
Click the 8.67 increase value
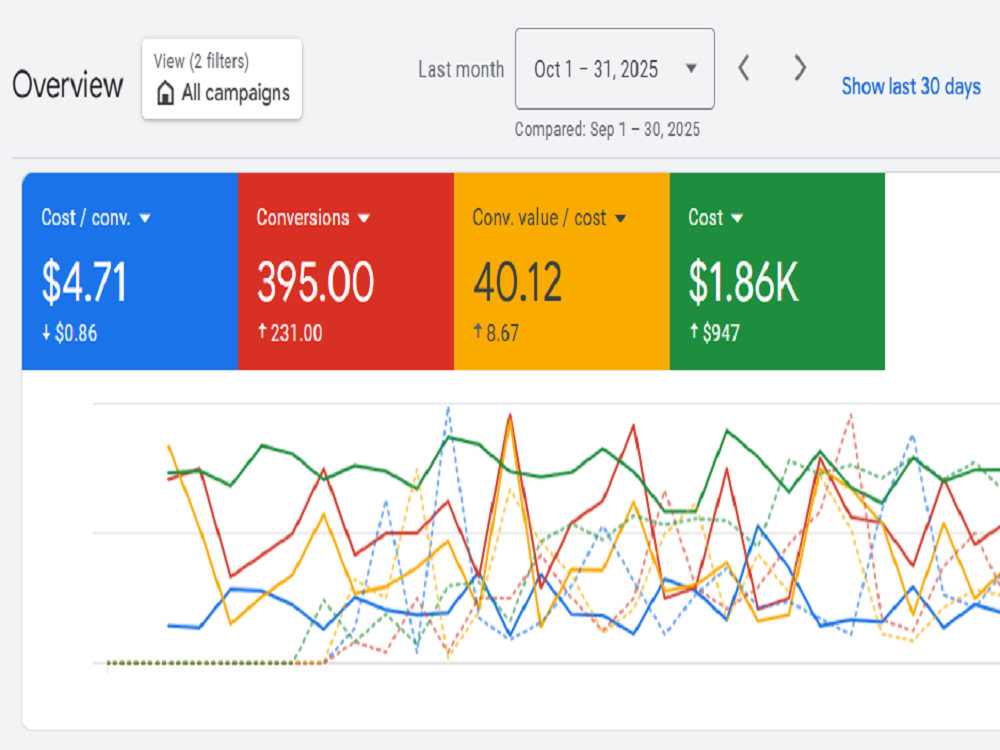[x=502, y=333]
